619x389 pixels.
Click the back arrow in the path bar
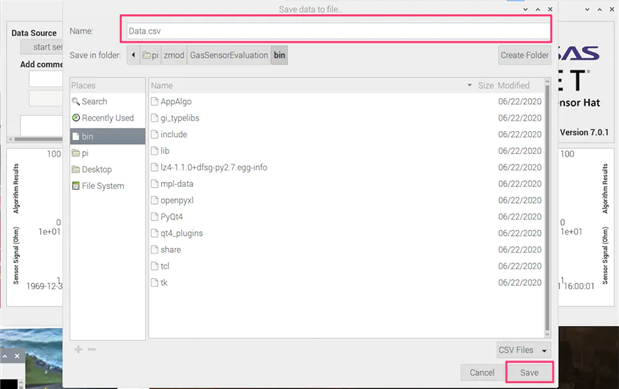coord(133,55)
